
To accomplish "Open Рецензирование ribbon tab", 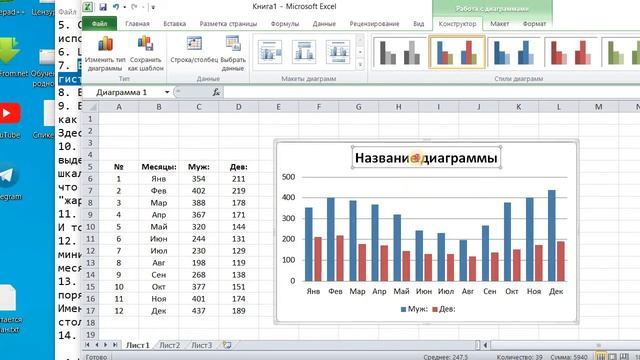I will tap(374, 24).
